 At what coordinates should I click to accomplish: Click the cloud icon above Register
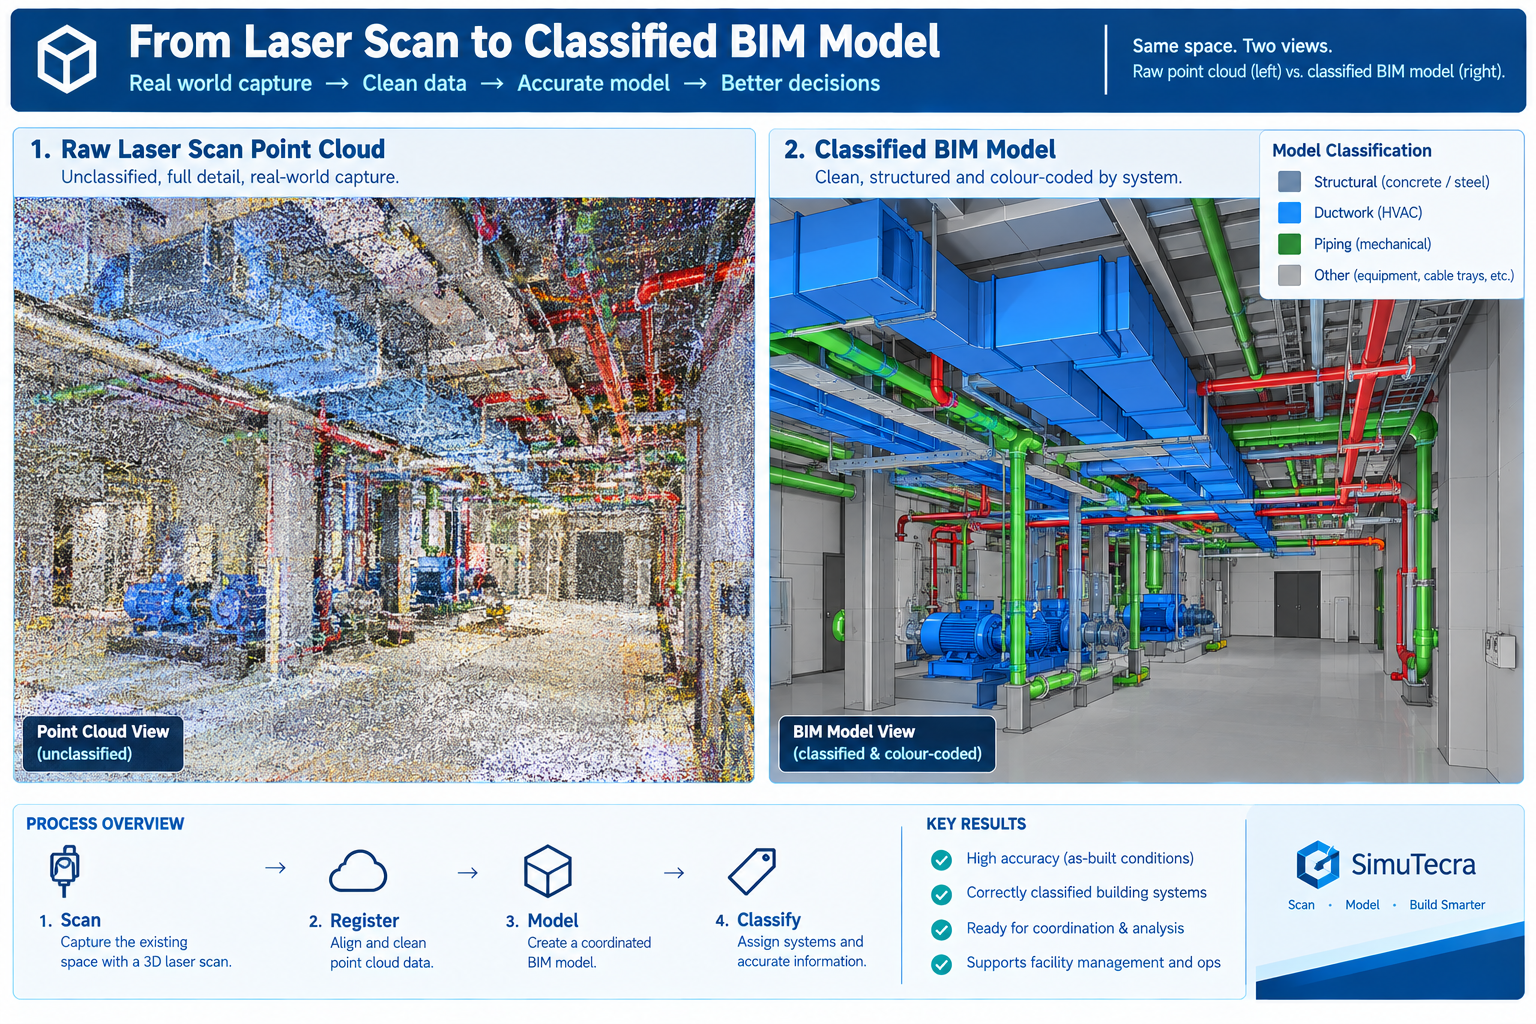pyautogui.click(x=358, y=871)
